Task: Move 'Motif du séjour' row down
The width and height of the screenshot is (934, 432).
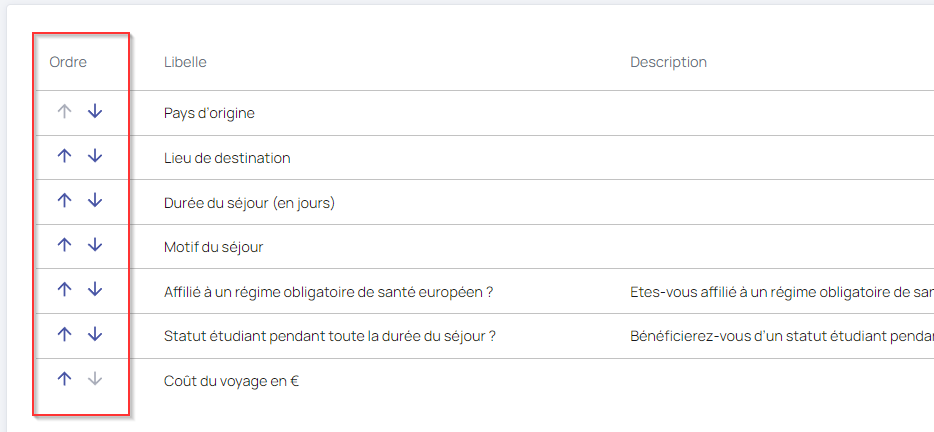Action: coord(95,245)
